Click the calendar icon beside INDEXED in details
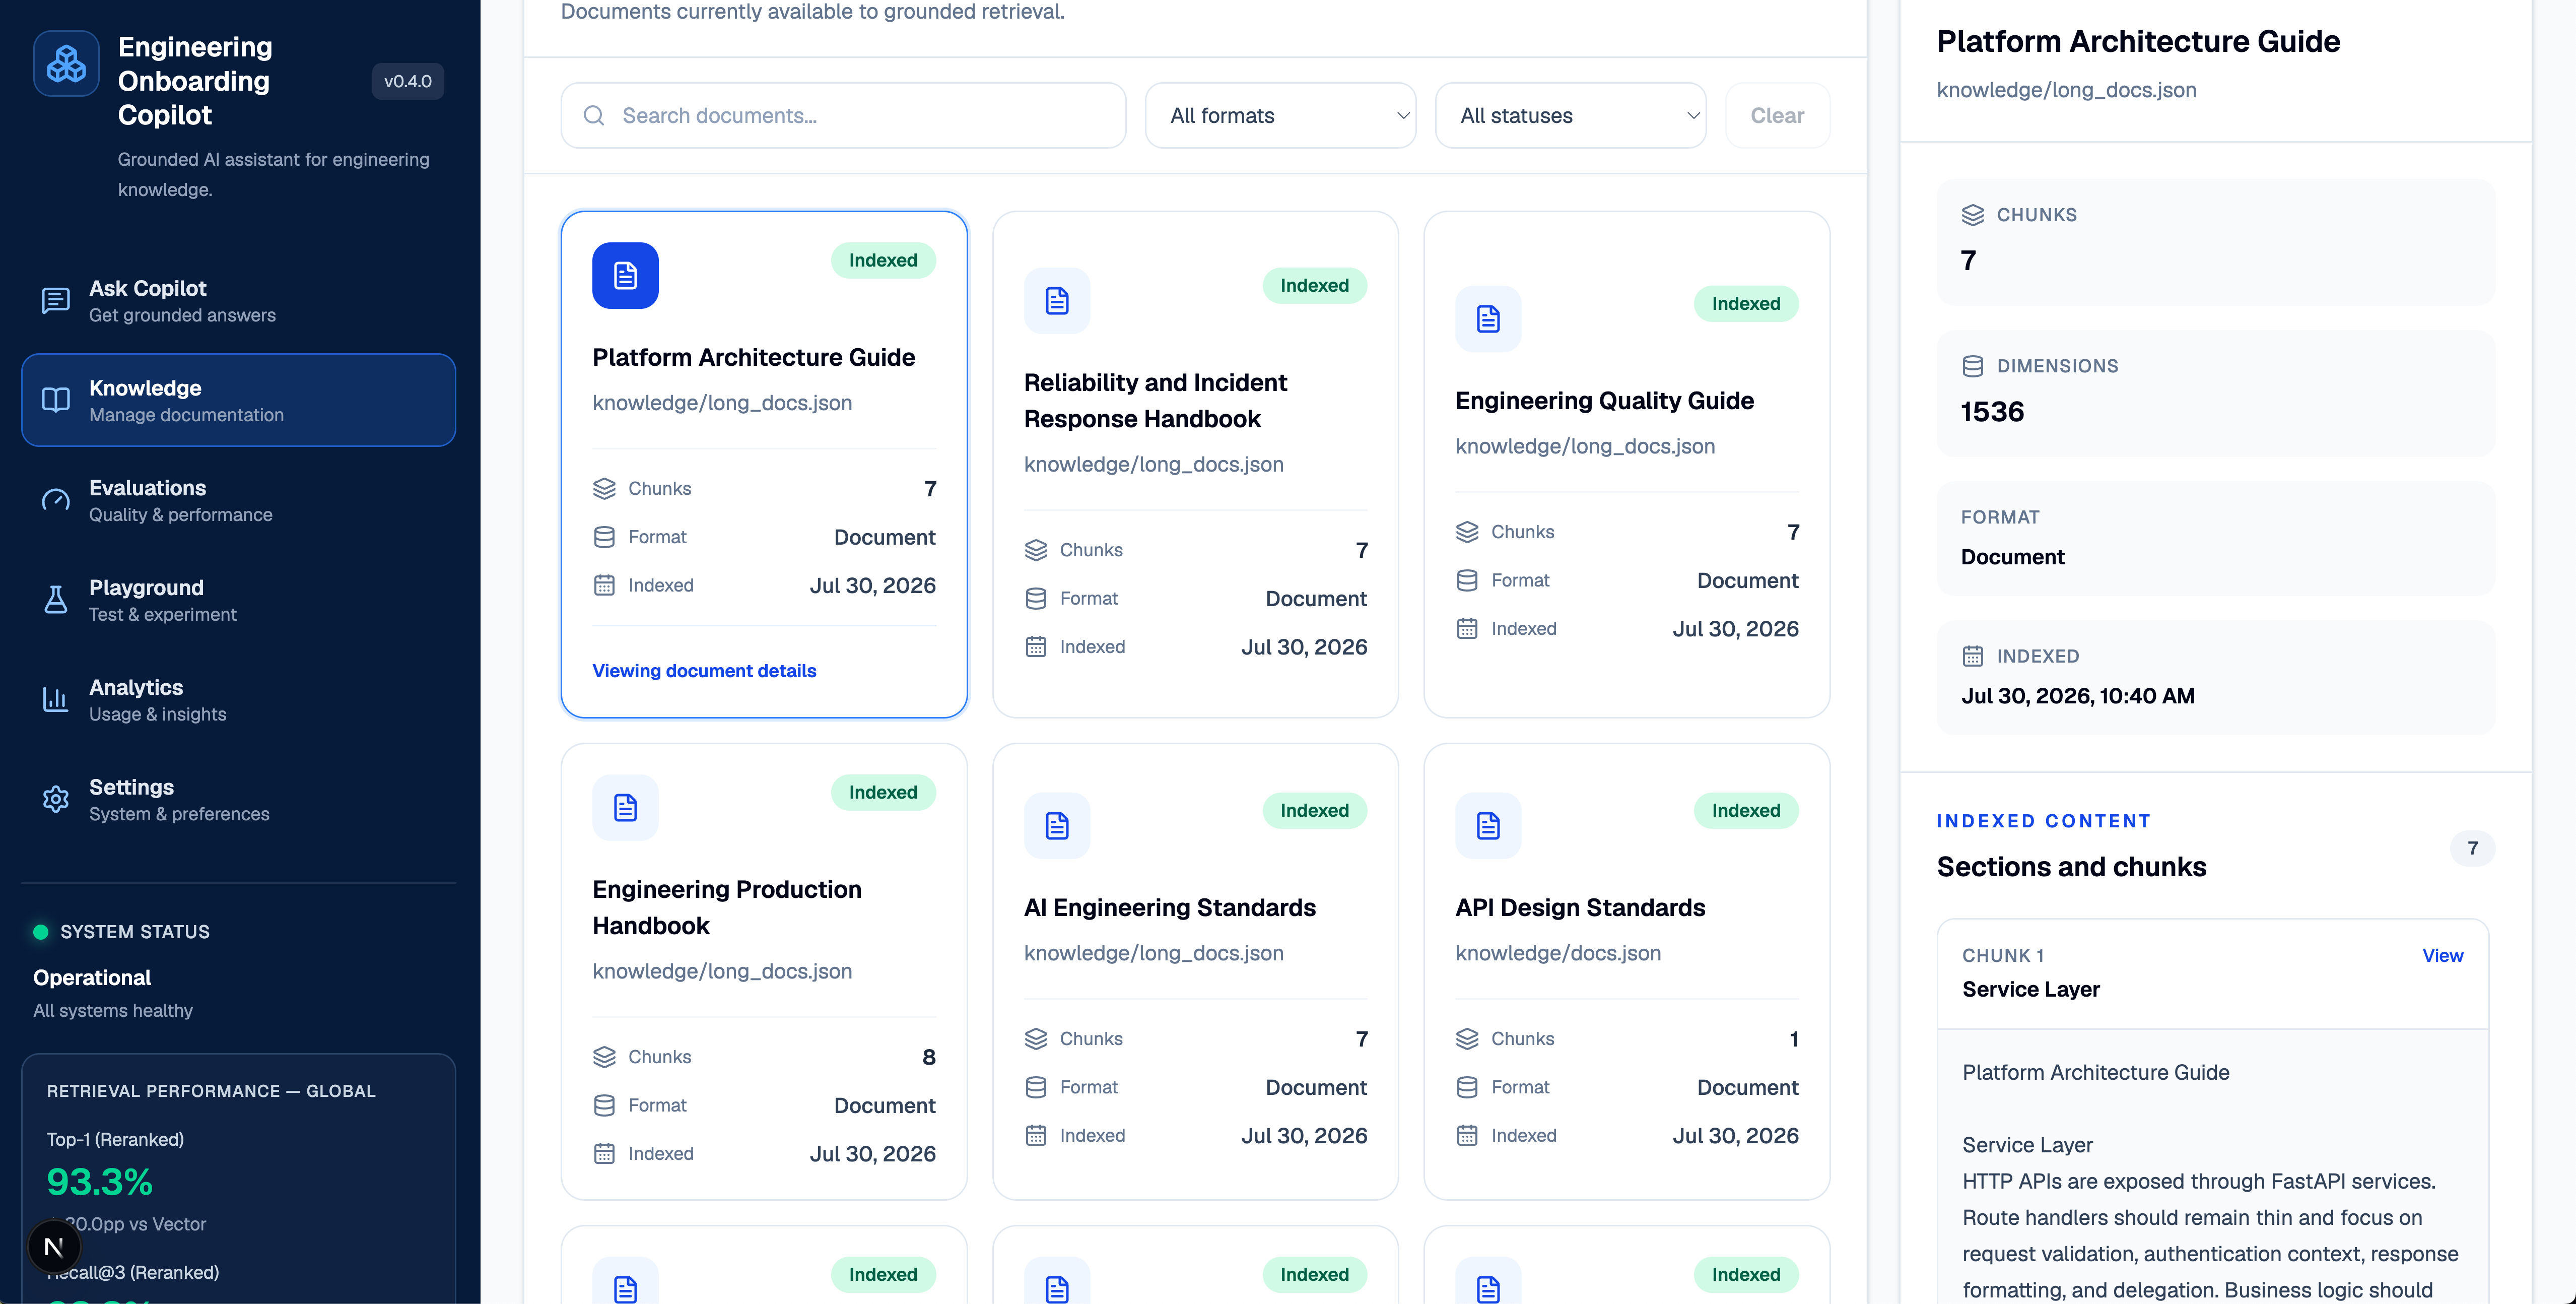The image size is (2576, 1304). [1972, 656]
